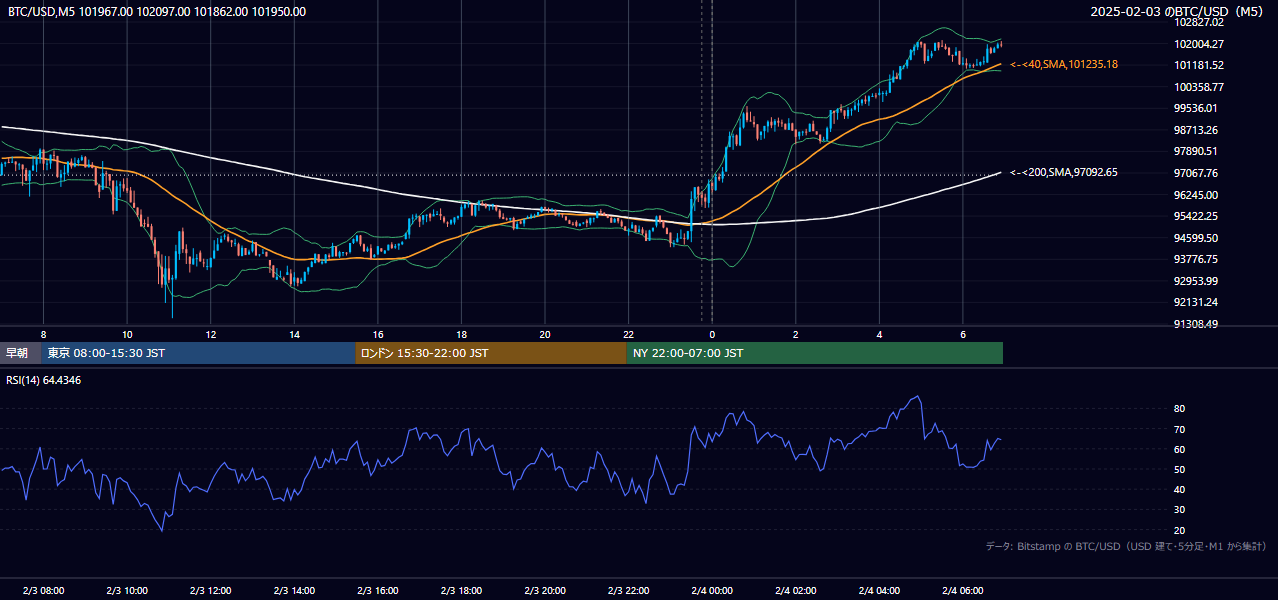The image size is (1278, 600).
Task: Click the 2/3 08:00 date label
Action: pyautogui.click(x=43, y=590)
